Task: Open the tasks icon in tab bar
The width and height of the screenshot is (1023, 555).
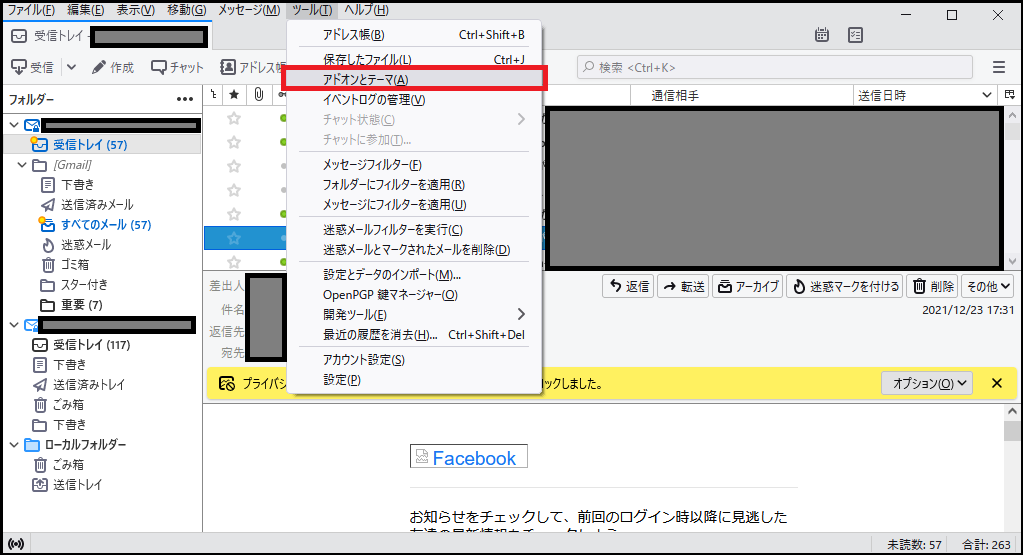Action: [855, 35]
